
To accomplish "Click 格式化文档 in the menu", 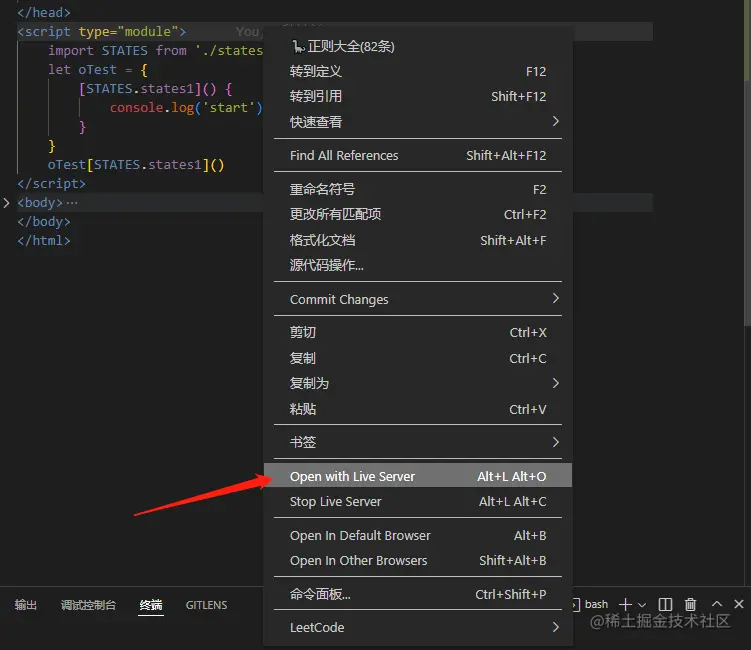I will click(x=418, y=240).
